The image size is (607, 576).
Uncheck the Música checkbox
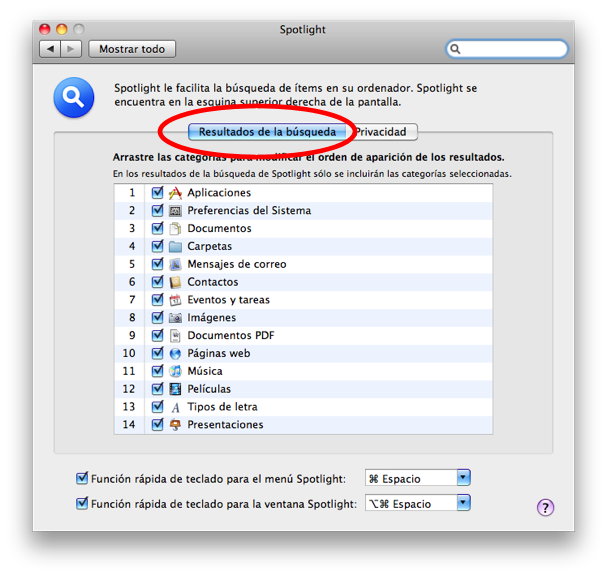[x=157, y=370]
